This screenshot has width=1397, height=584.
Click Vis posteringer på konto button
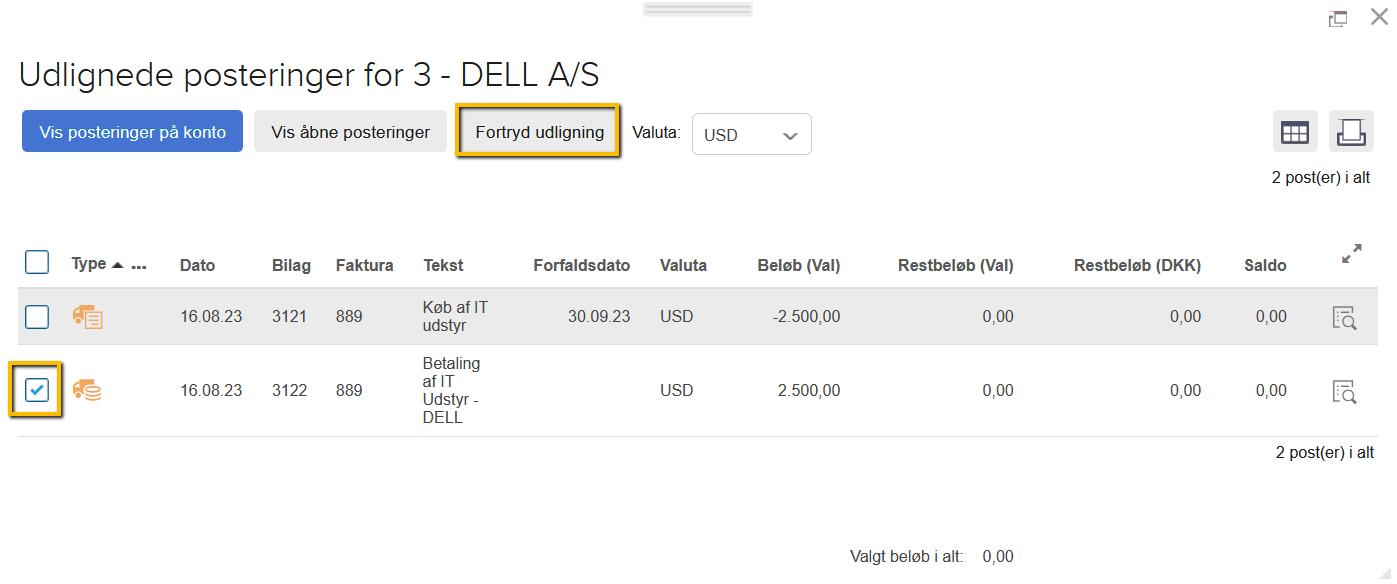[x=132, y=132]
